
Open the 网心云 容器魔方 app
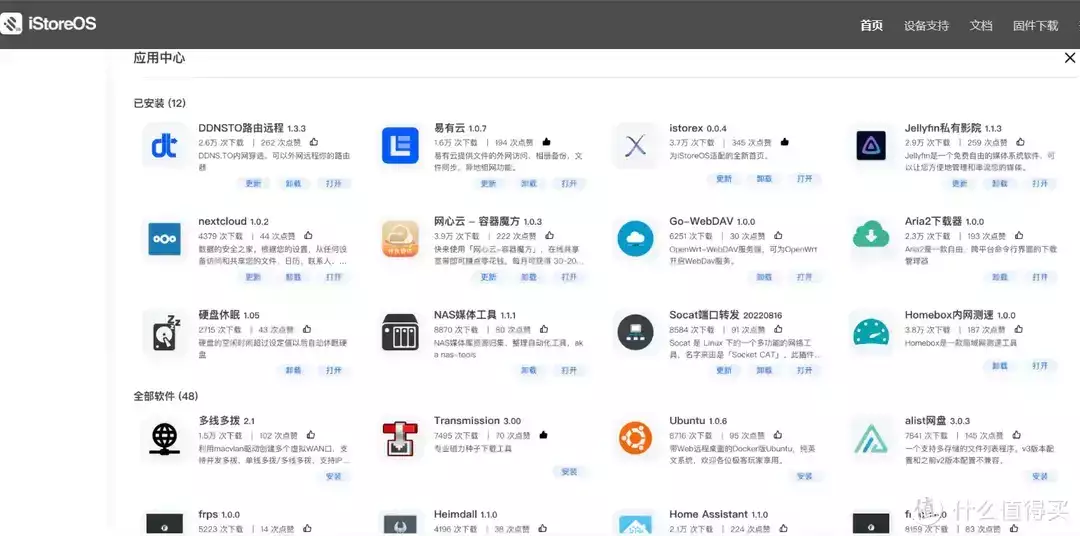[x=569, y=277]
